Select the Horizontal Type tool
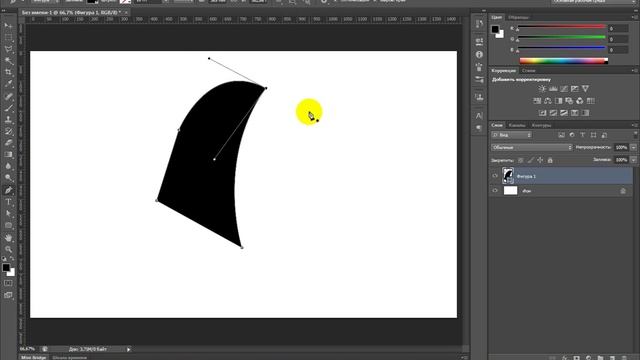 coord(8,202)
